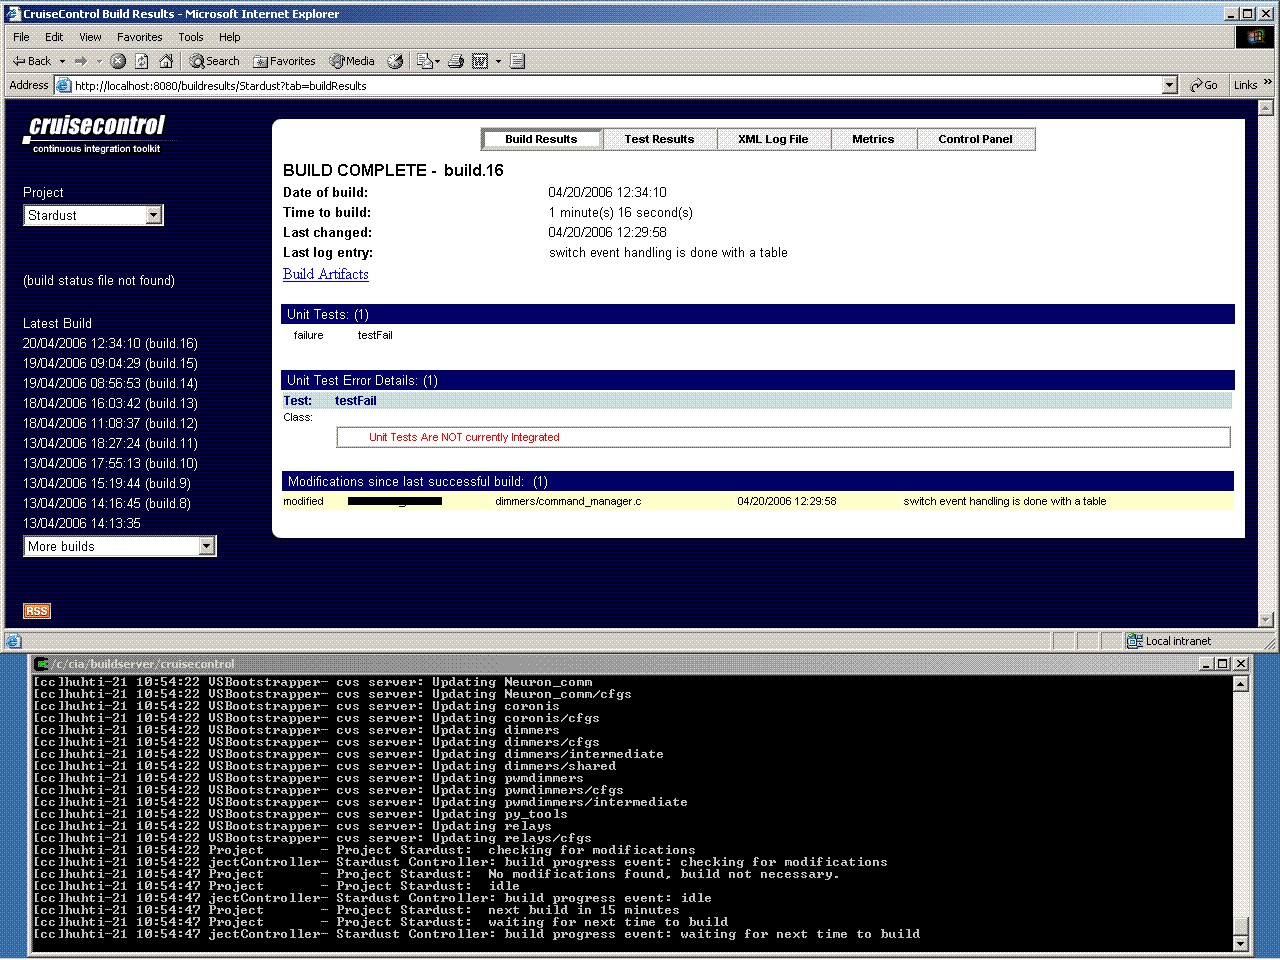Viewport: 1280px width, 960px height.
Task: Open the Build Artifacts link
Action: (x=326, y=274)
